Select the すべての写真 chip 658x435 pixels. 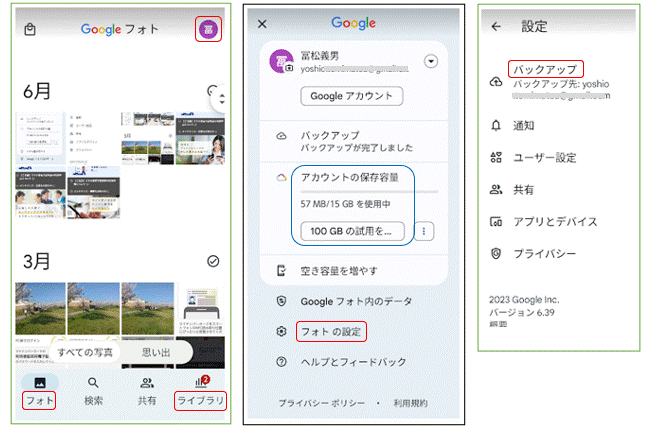pos(83,353)
